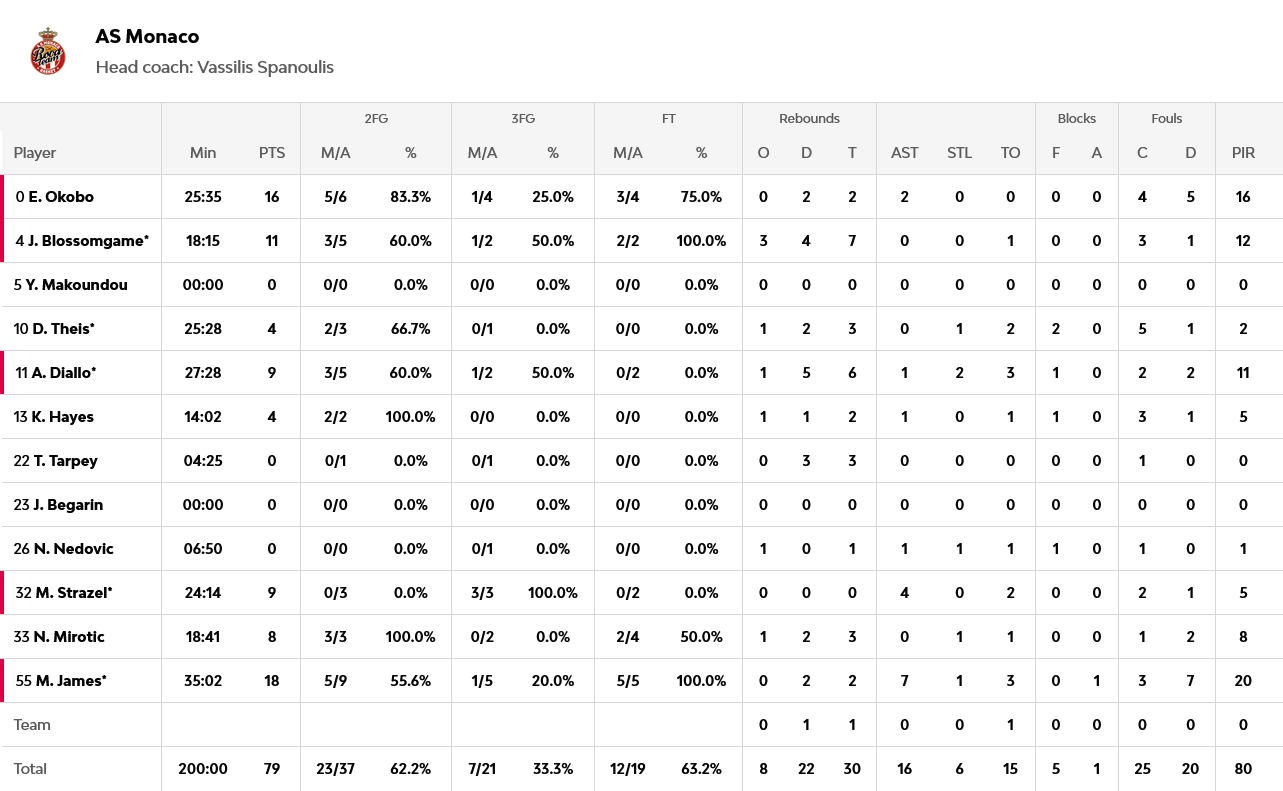Open E. Okobo's player page
The width and height of the screenshot is (1283, 791).
(61, 197)
